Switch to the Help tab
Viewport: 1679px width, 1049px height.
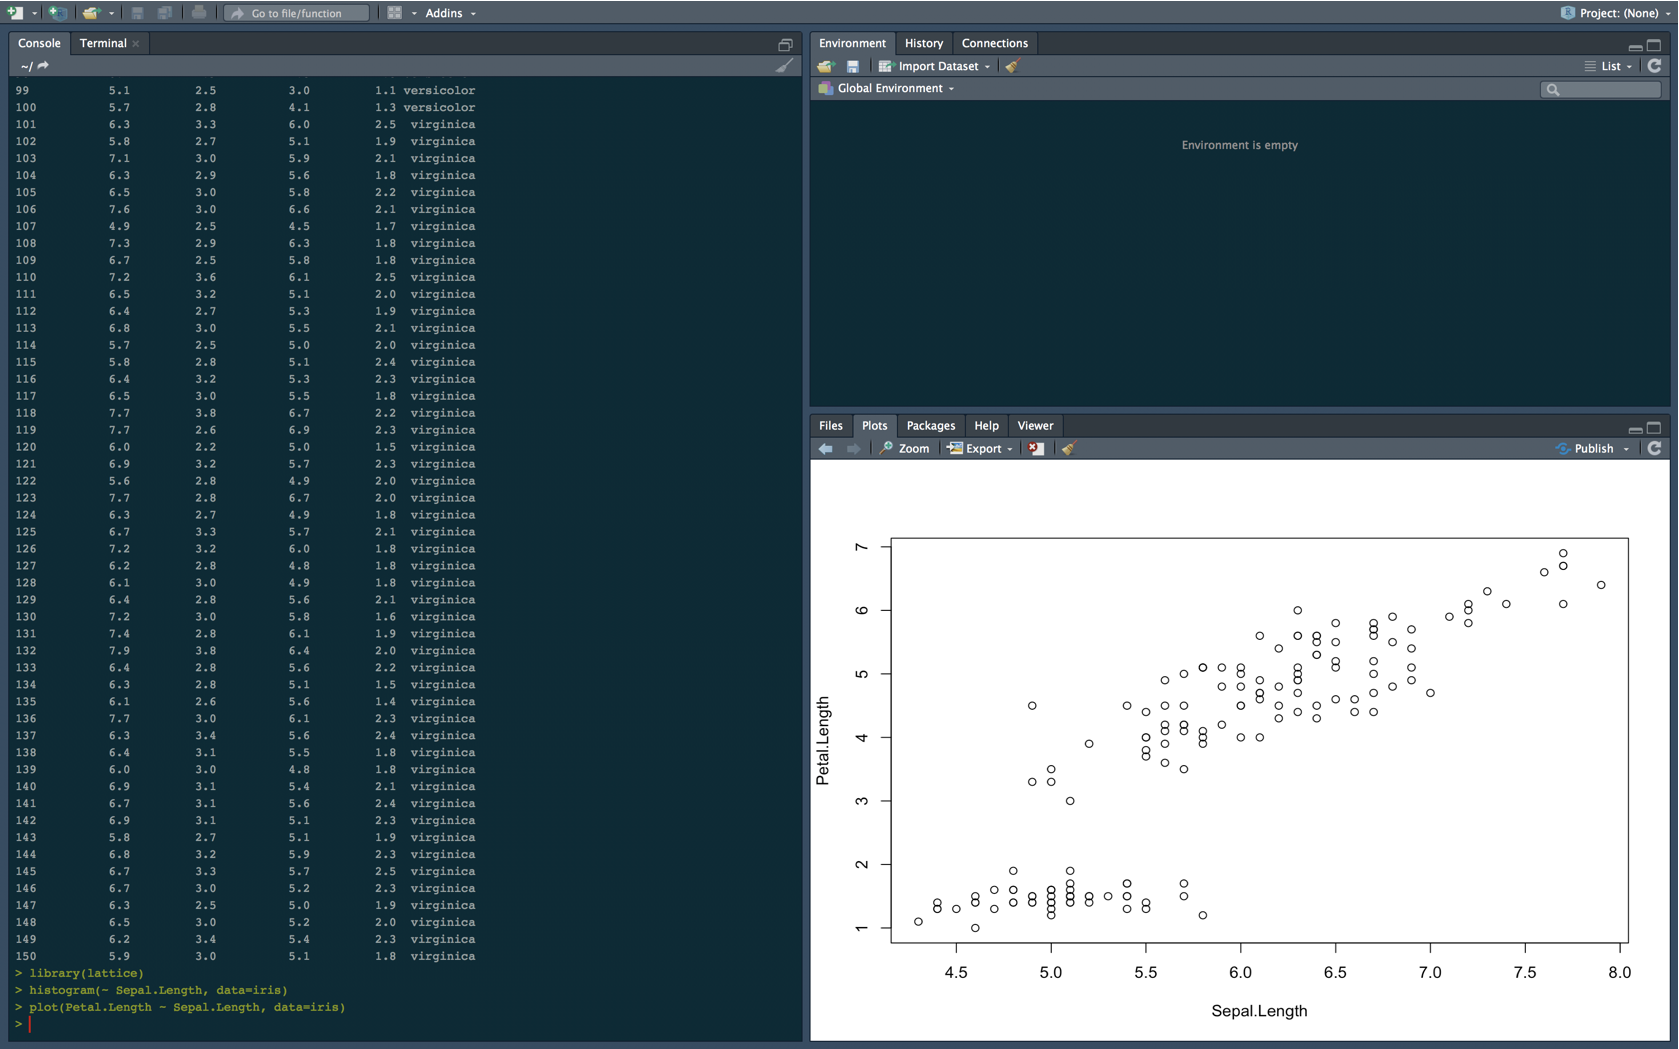(986, 425)
